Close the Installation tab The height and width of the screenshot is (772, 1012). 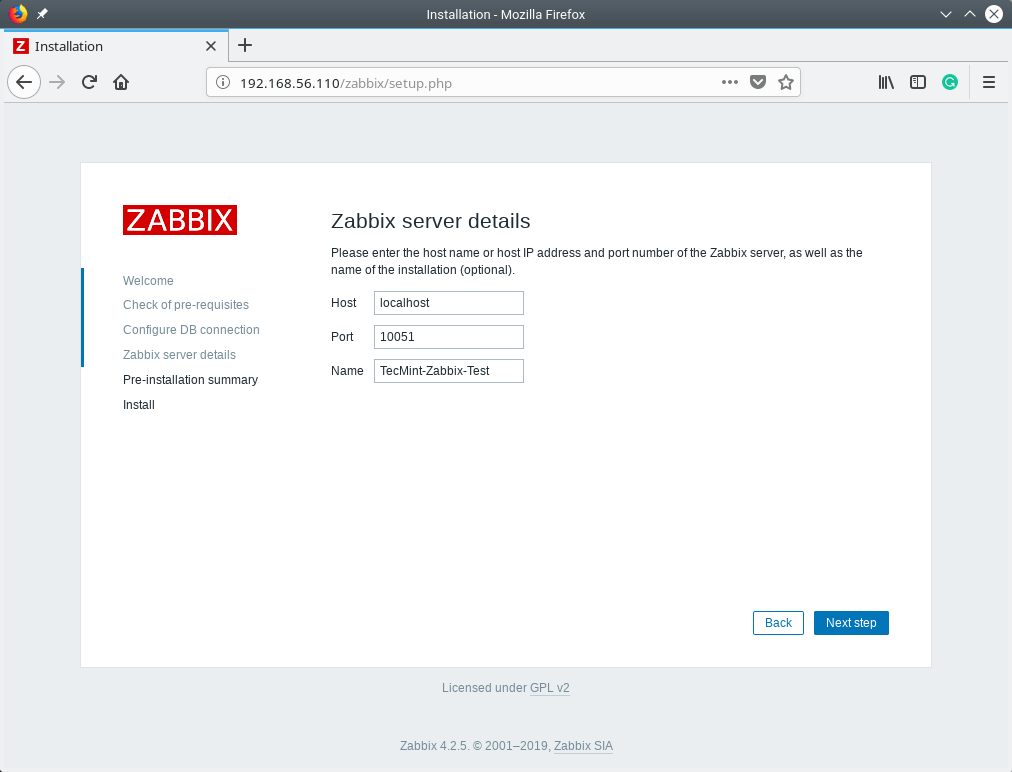click(210, 46)
